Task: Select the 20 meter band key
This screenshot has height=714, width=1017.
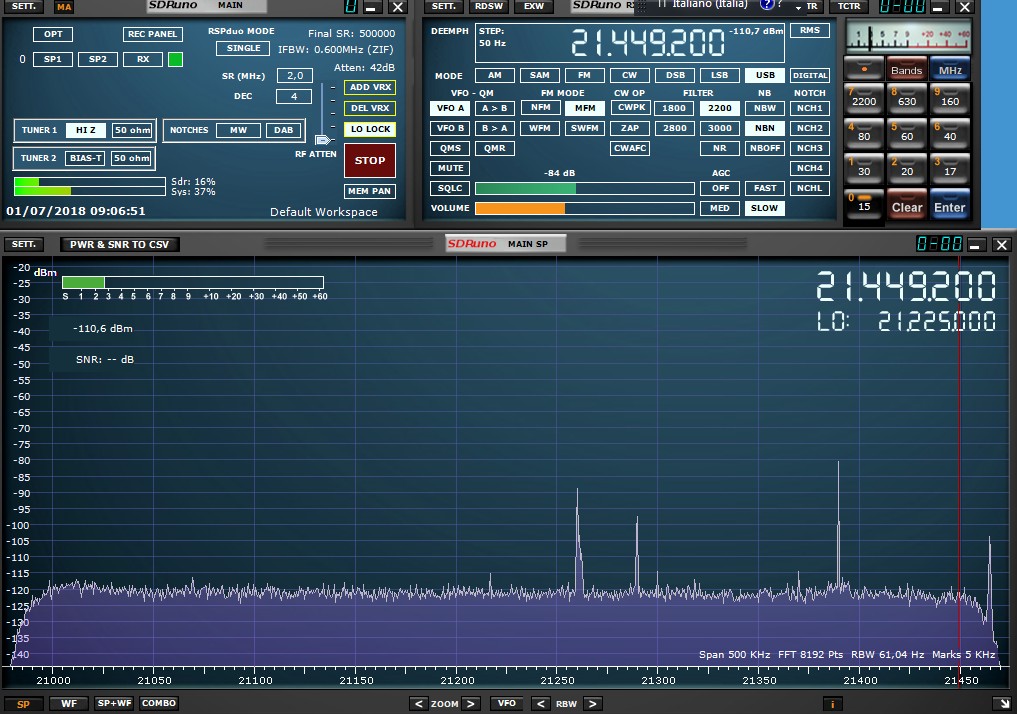Action: point(907,169)
